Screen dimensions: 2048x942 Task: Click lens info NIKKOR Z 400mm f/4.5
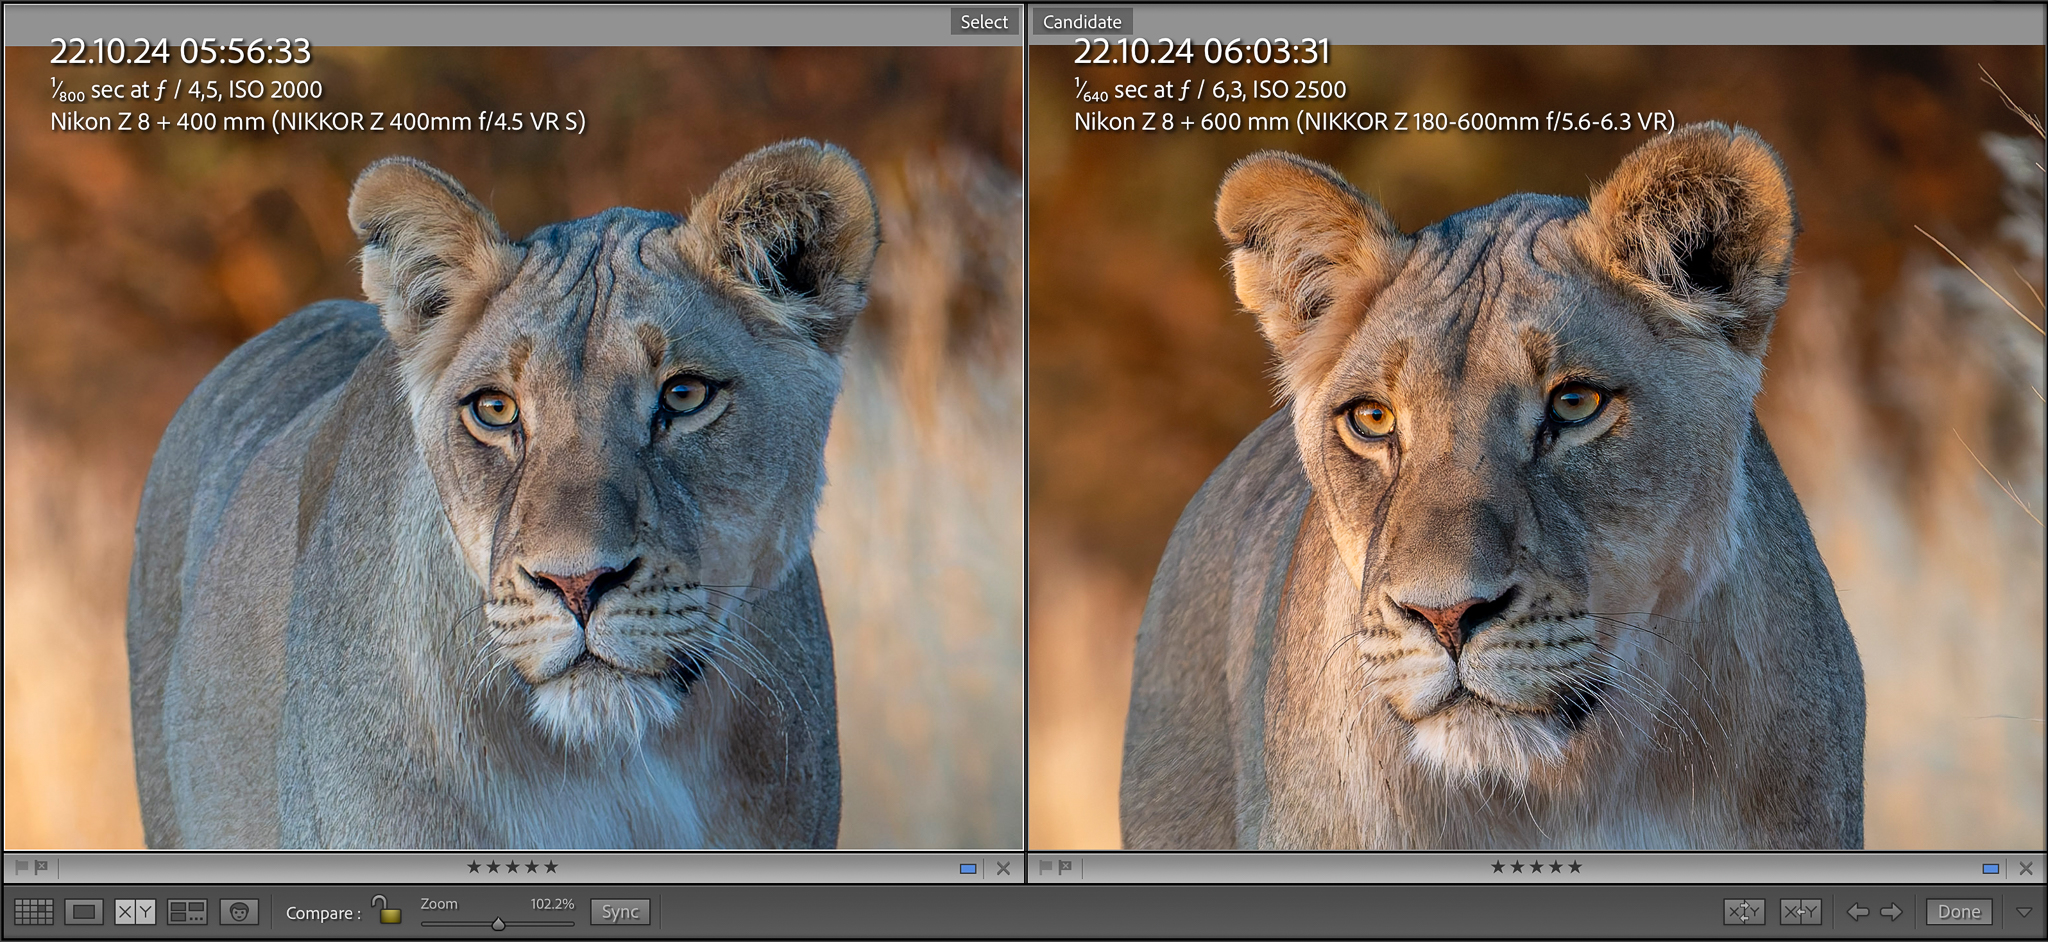318,122
